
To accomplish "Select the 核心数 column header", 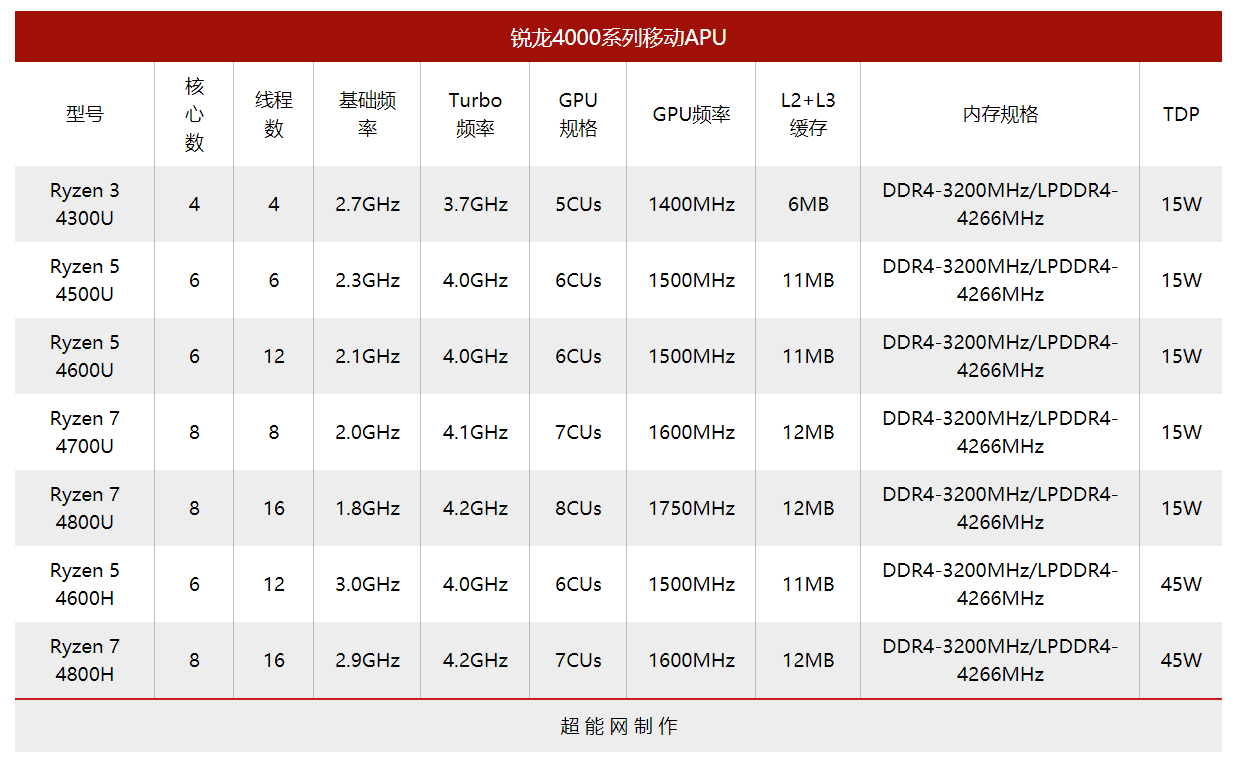I will click(194, 114).
